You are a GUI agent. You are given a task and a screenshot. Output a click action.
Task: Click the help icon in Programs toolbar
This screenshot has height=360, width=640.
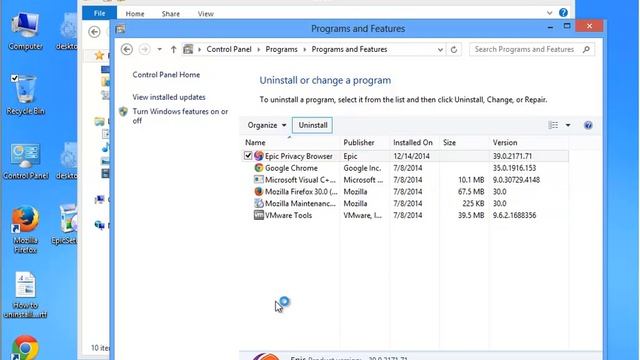click(588, 125)
